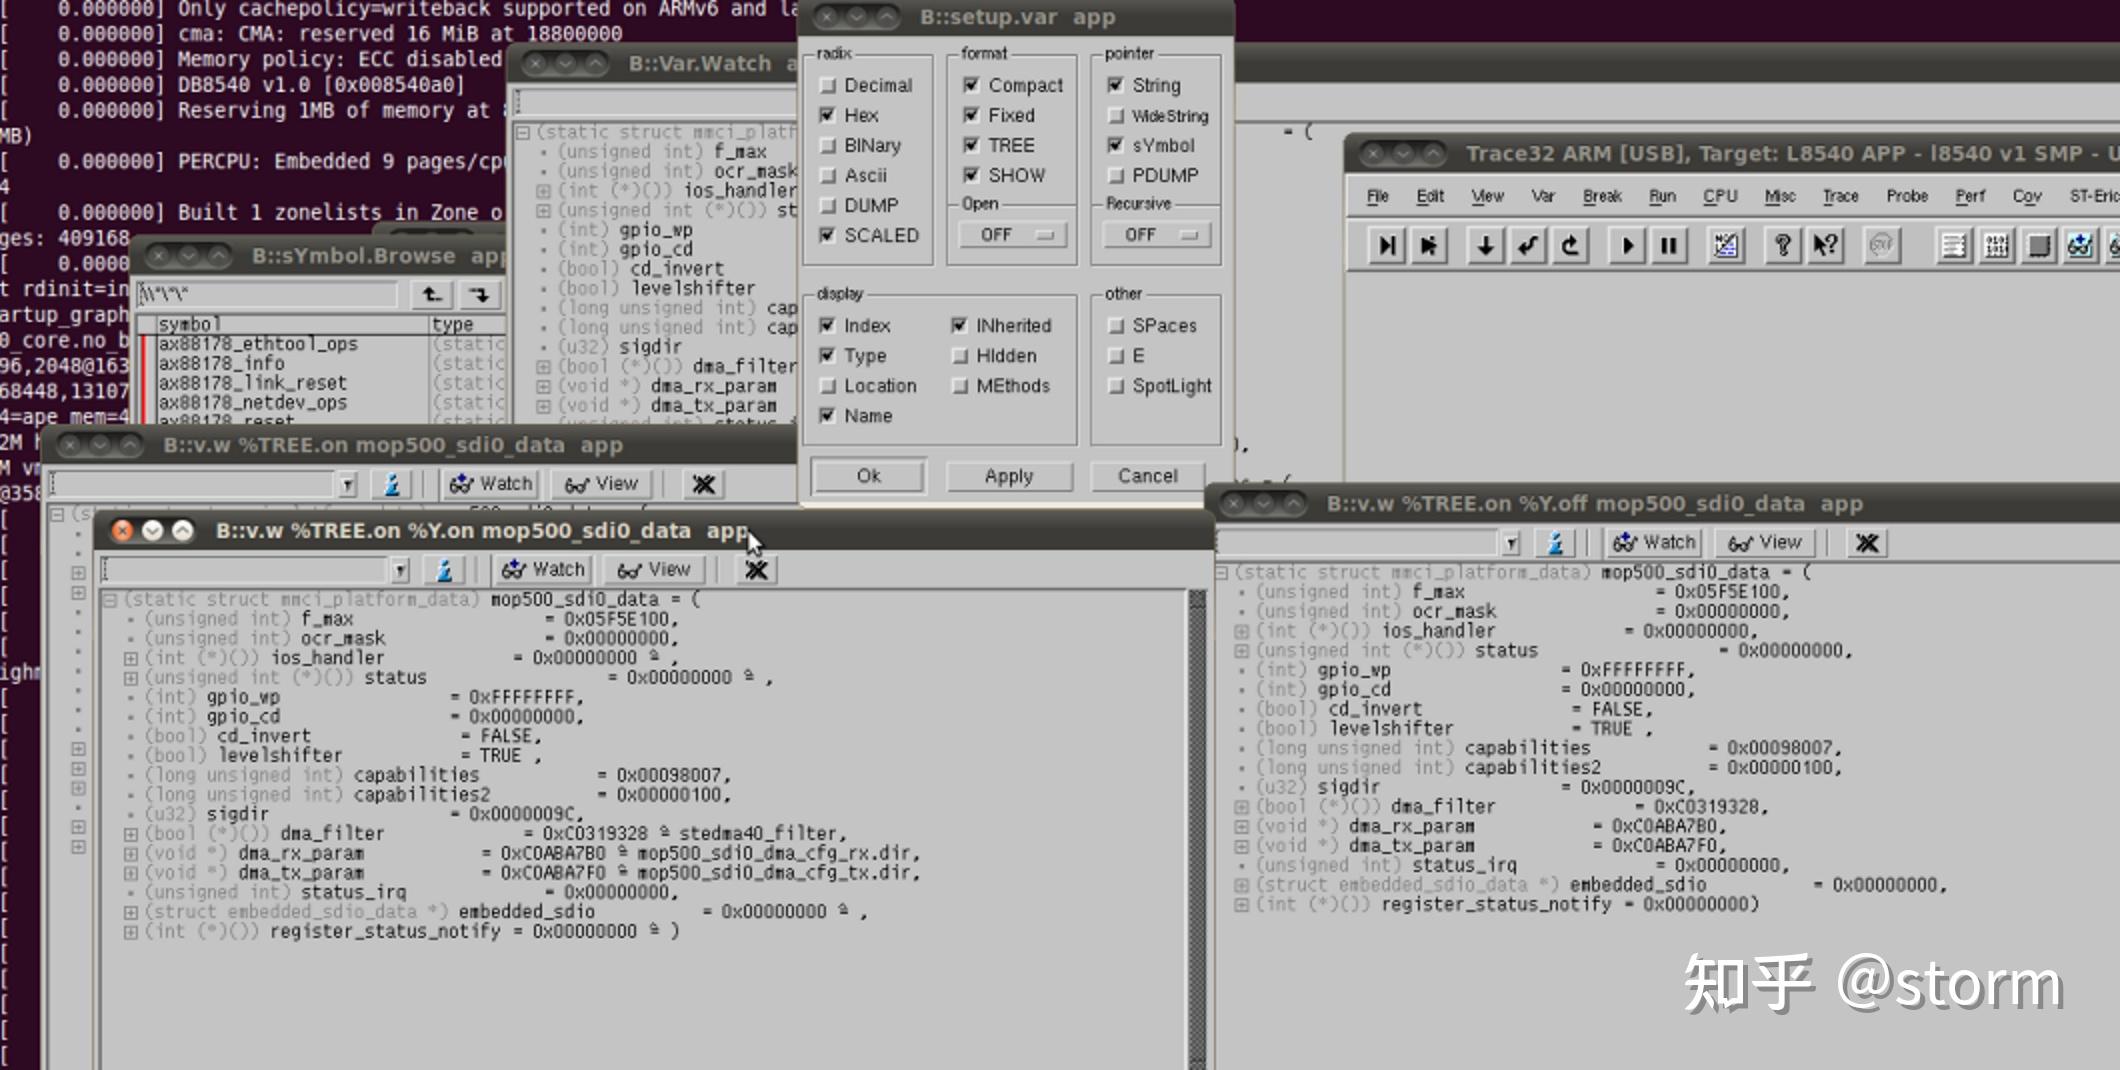Click the context help pointer icon
2120x1070 pixels.
click(1825, 246)
